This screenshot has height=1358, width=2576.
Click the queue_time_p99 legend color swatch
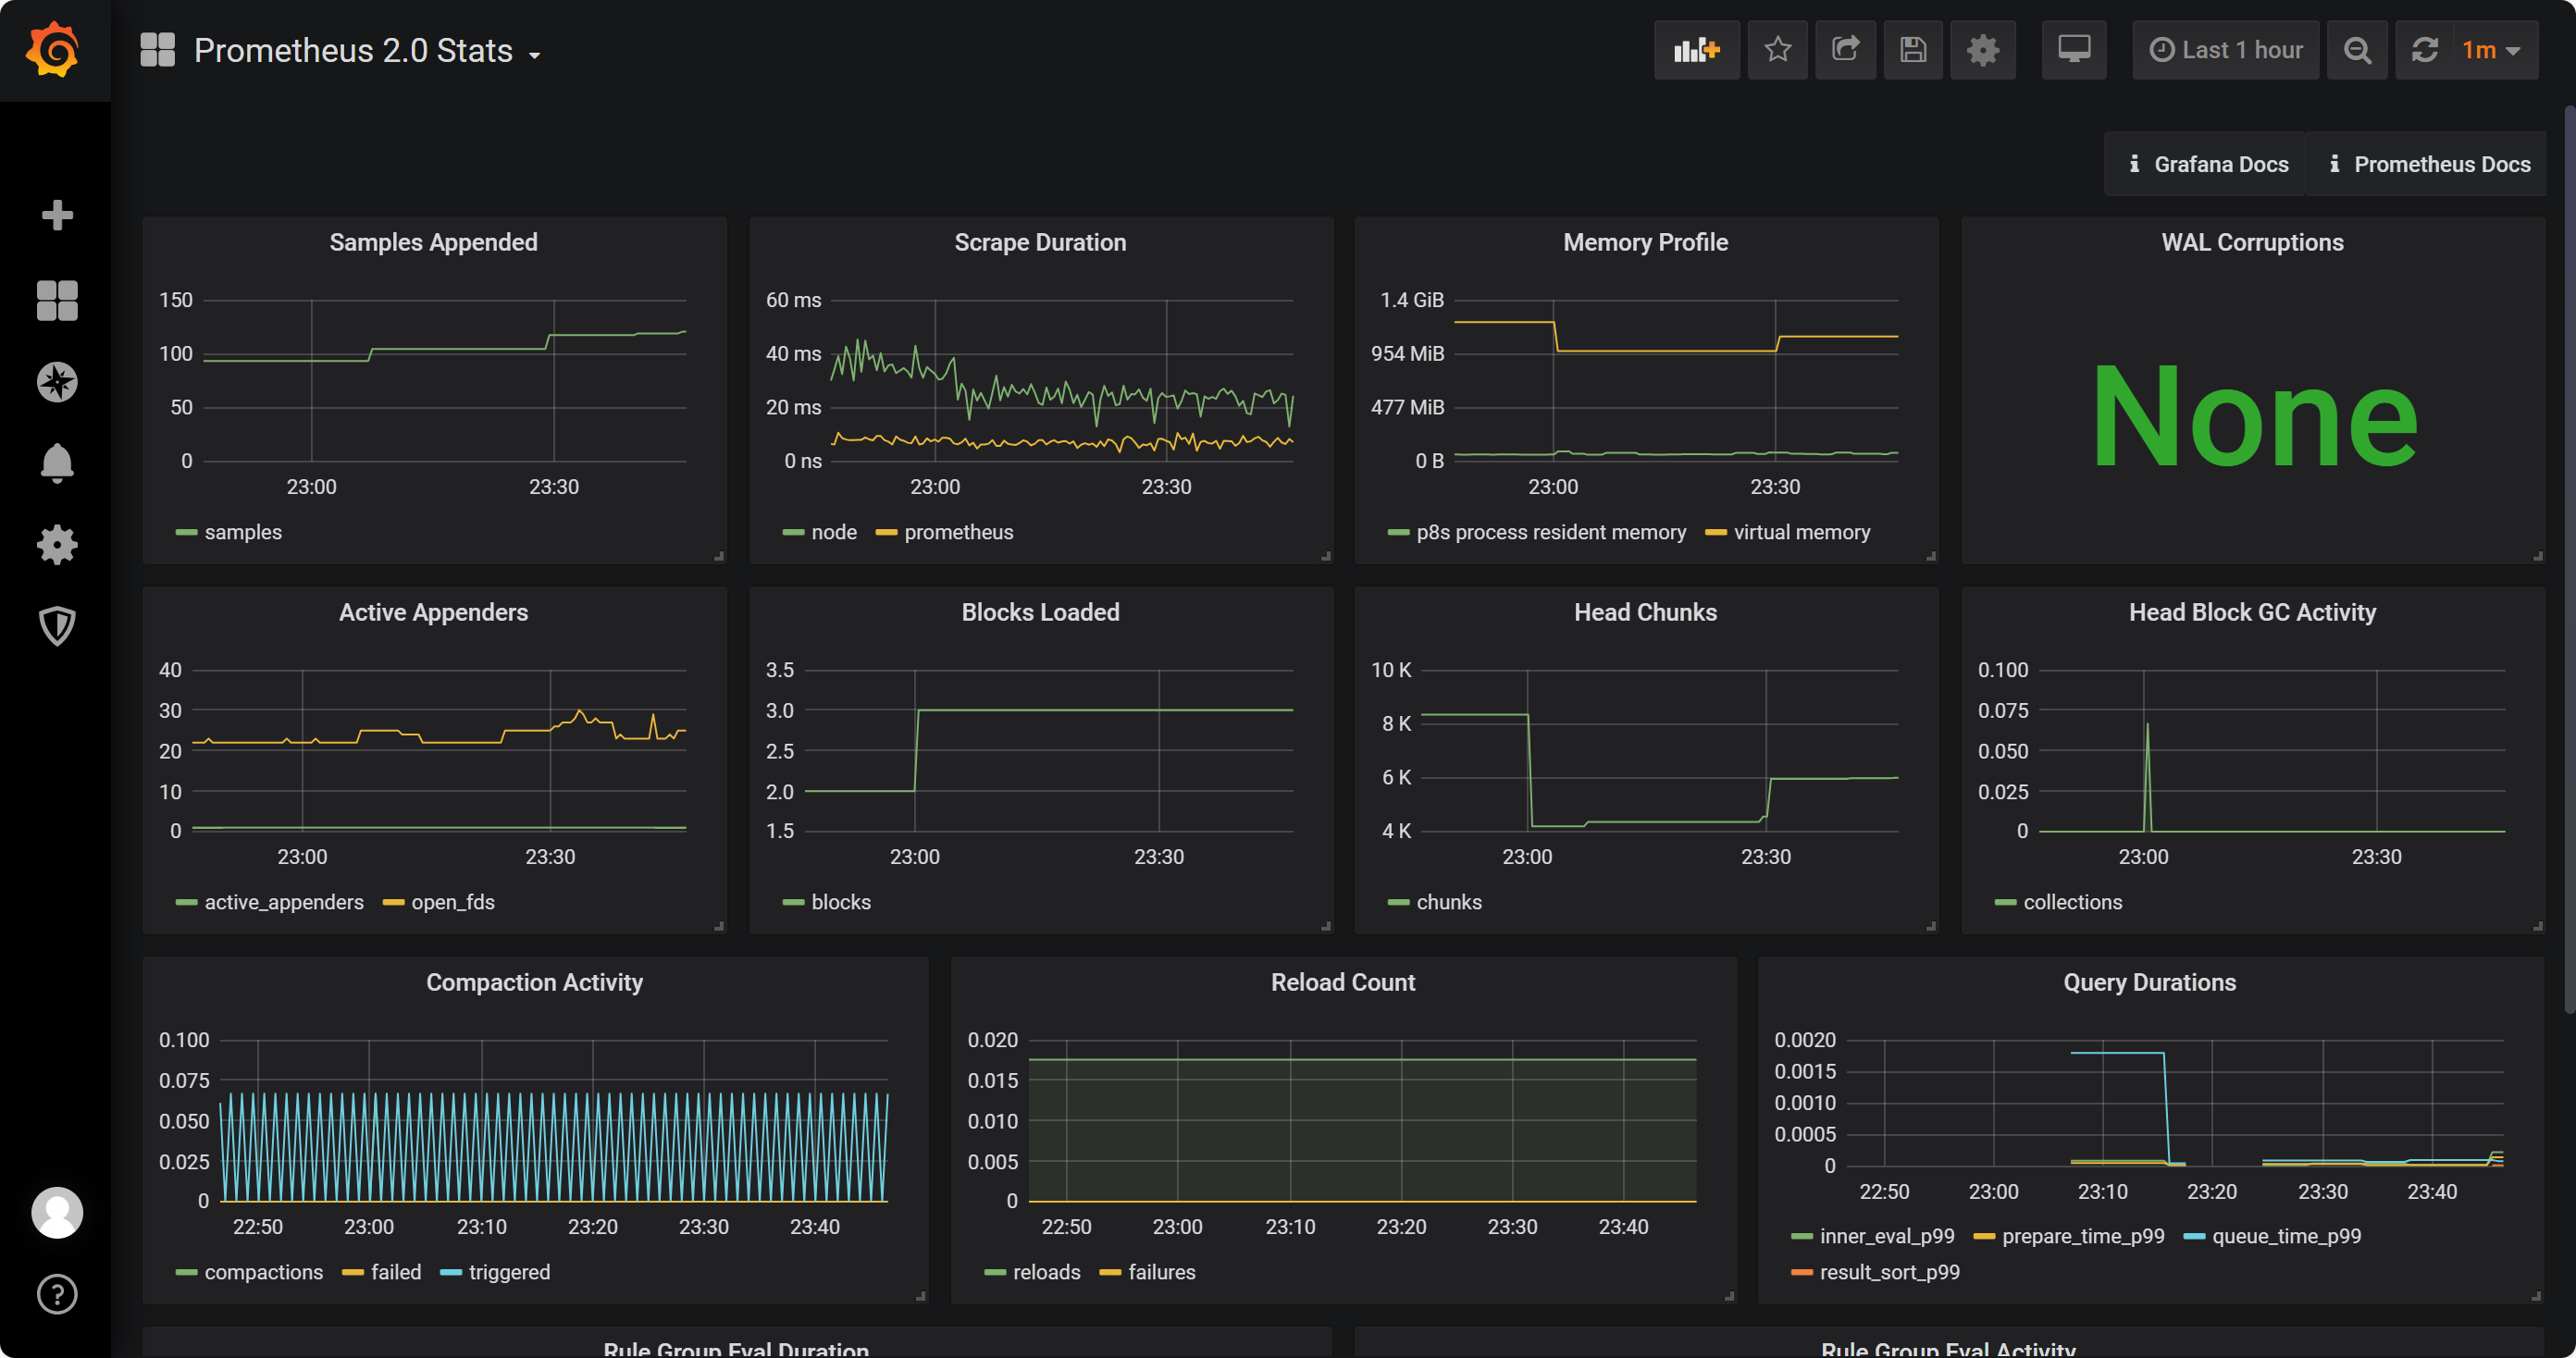pyautogui.click(x=2194, y=1237)
